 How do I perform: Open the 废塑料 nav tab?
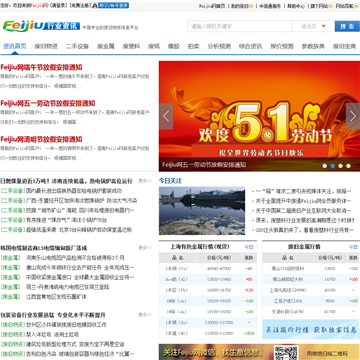point(131,46)
